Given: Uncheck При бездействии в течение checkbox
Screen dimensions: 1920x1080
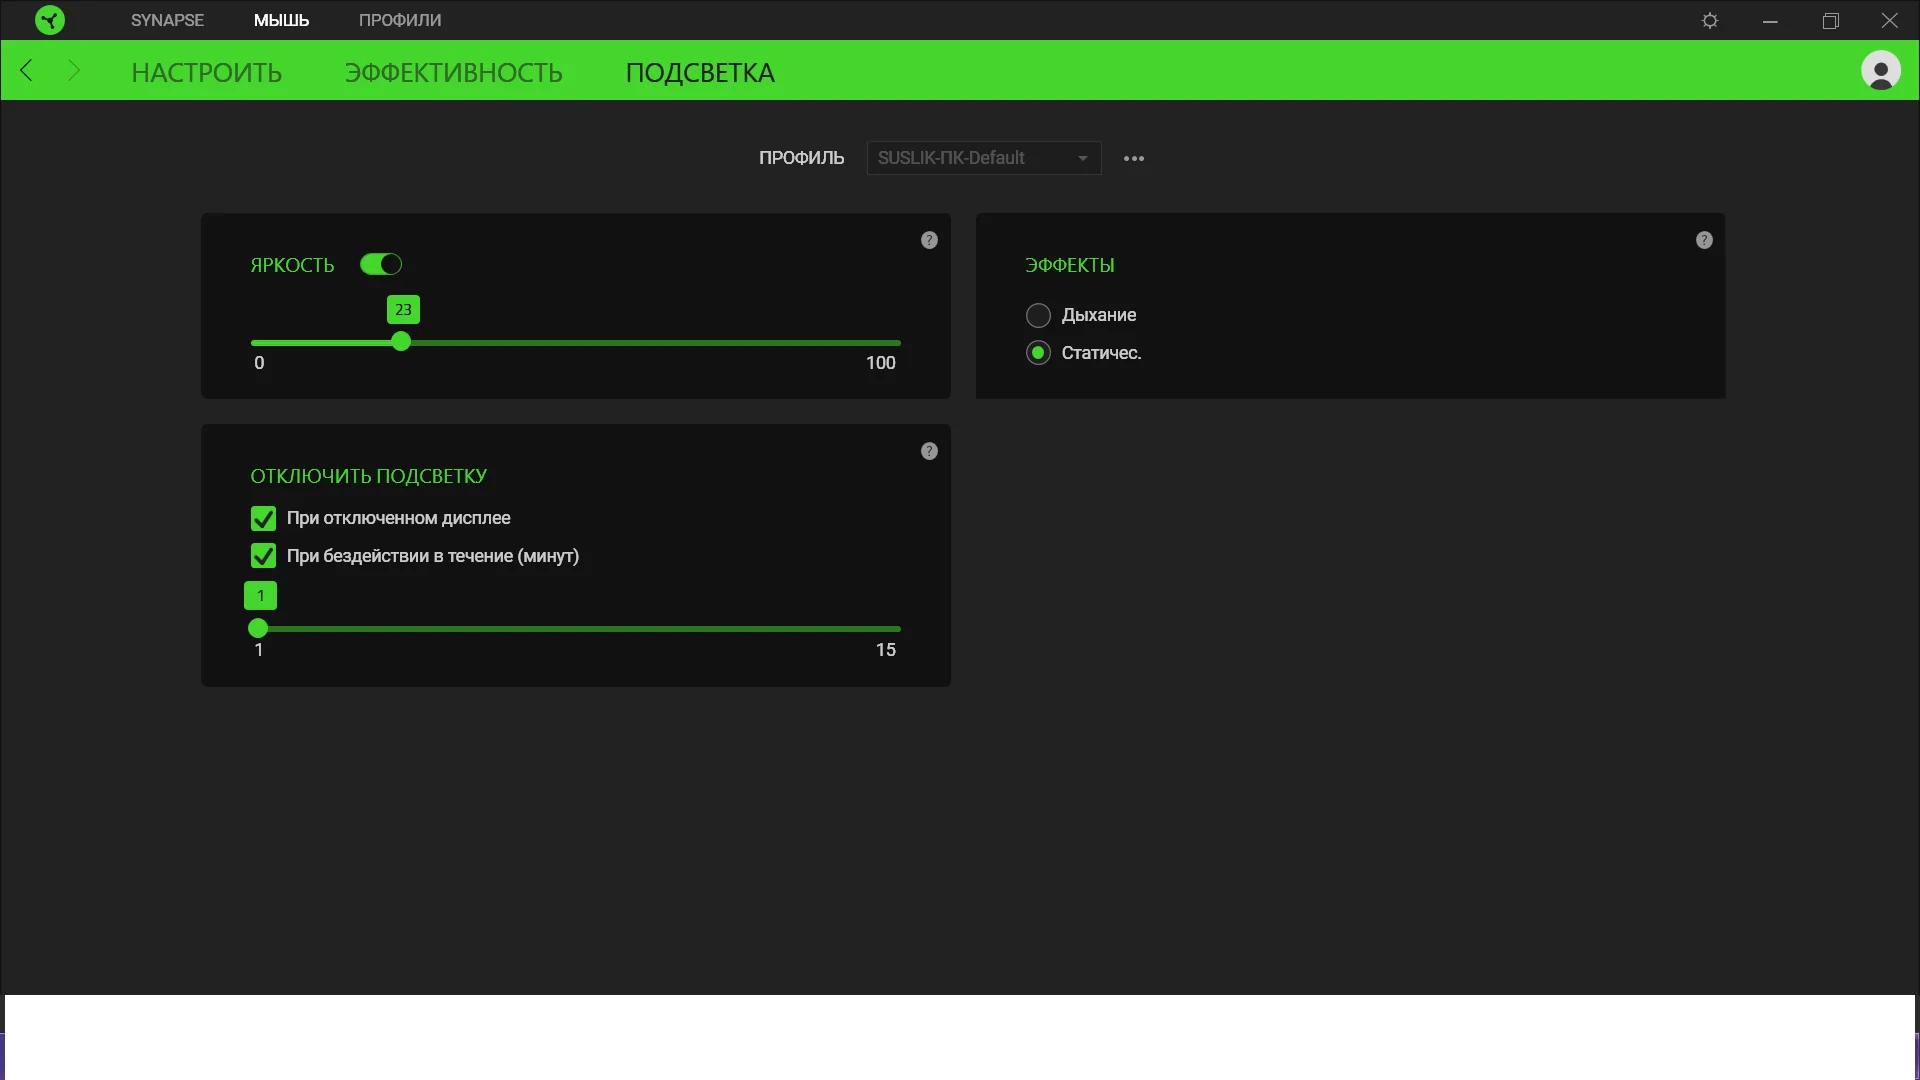Looking at the screenshot, I should [x=263, y=556].
